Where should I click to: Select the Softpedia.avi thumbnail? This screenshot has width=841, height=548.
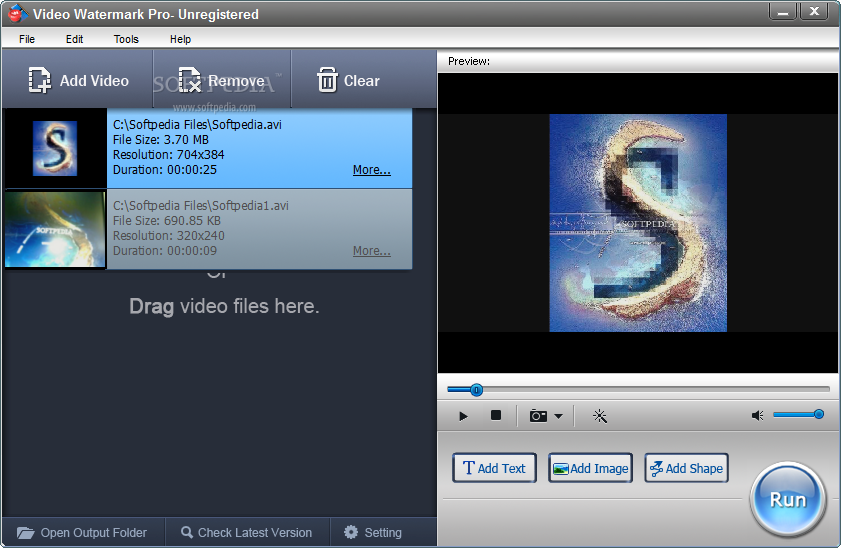(55, 148)
